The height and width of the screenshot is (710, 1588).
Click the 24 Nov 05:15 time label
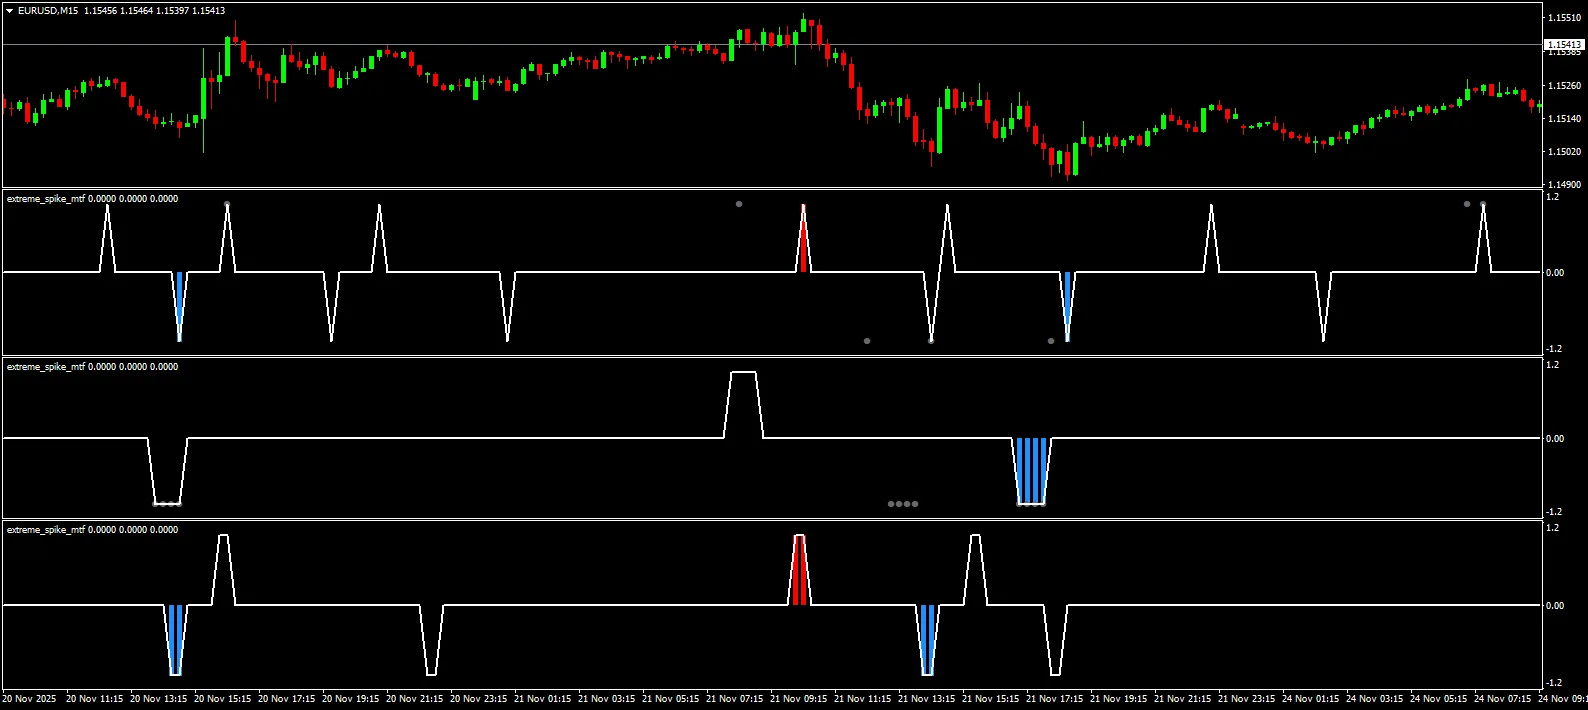1438,699
